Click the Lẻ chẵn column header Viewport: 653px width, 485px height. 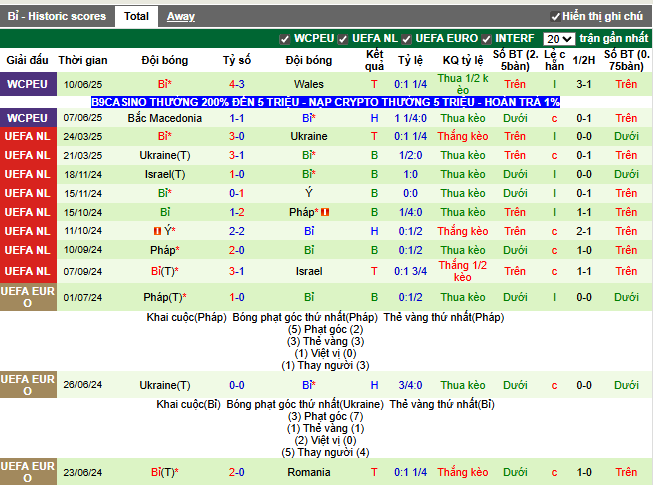pyautogui.click(x=554, y=60)
